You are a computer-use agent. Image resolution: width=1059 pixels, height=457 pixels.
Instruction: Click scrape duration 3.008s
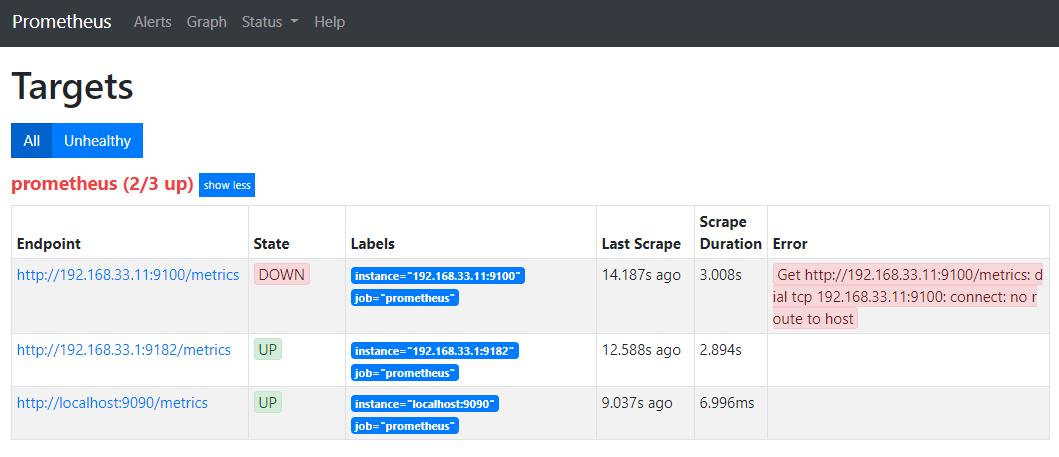(721, 275)
